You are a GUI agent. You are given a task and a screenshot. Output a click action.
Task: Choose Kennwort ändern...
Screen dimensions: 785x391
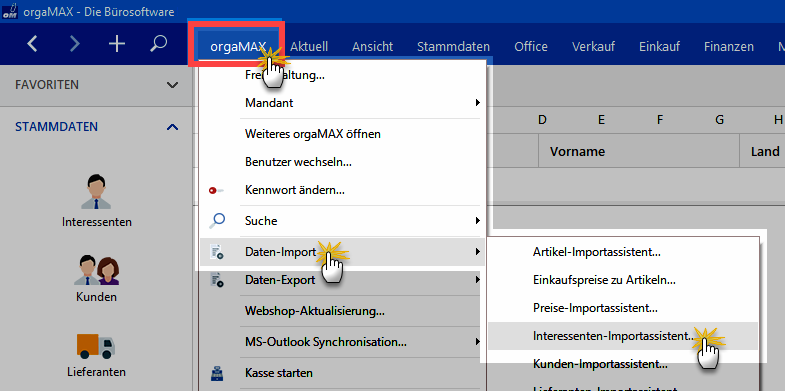click(295, 190)
